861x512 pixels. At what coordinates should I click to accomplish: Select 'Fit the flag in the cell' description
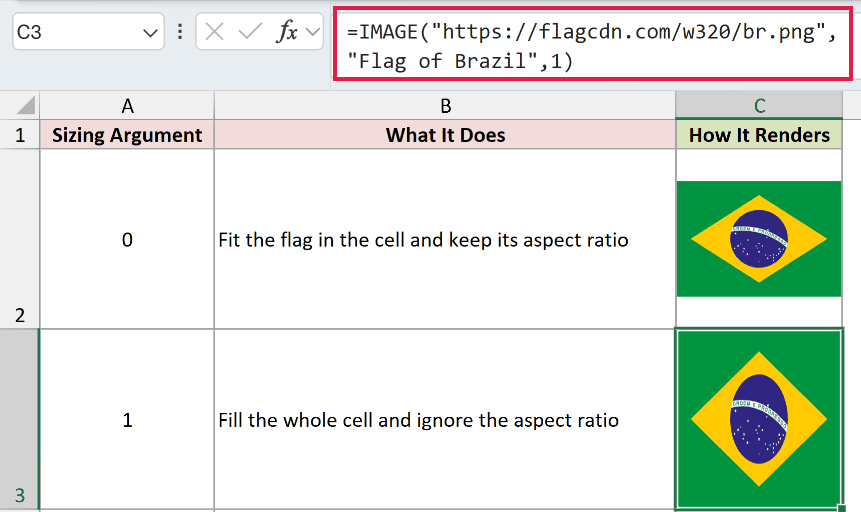tap(445, 239)
